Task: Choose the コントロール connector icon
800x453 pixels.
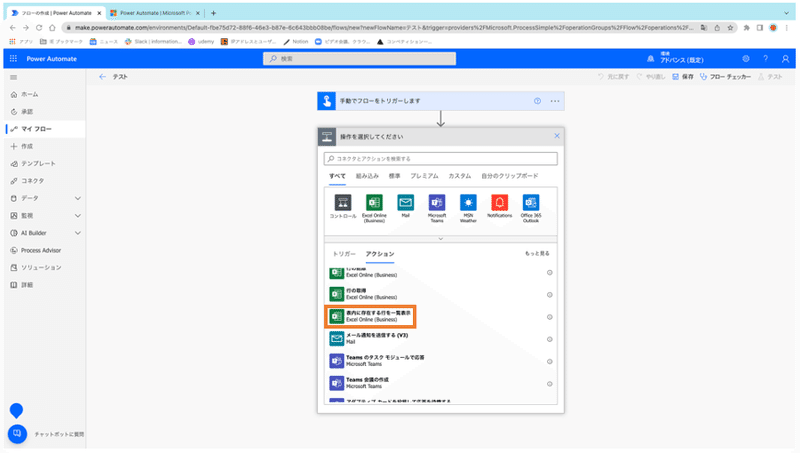Action: 343,203
